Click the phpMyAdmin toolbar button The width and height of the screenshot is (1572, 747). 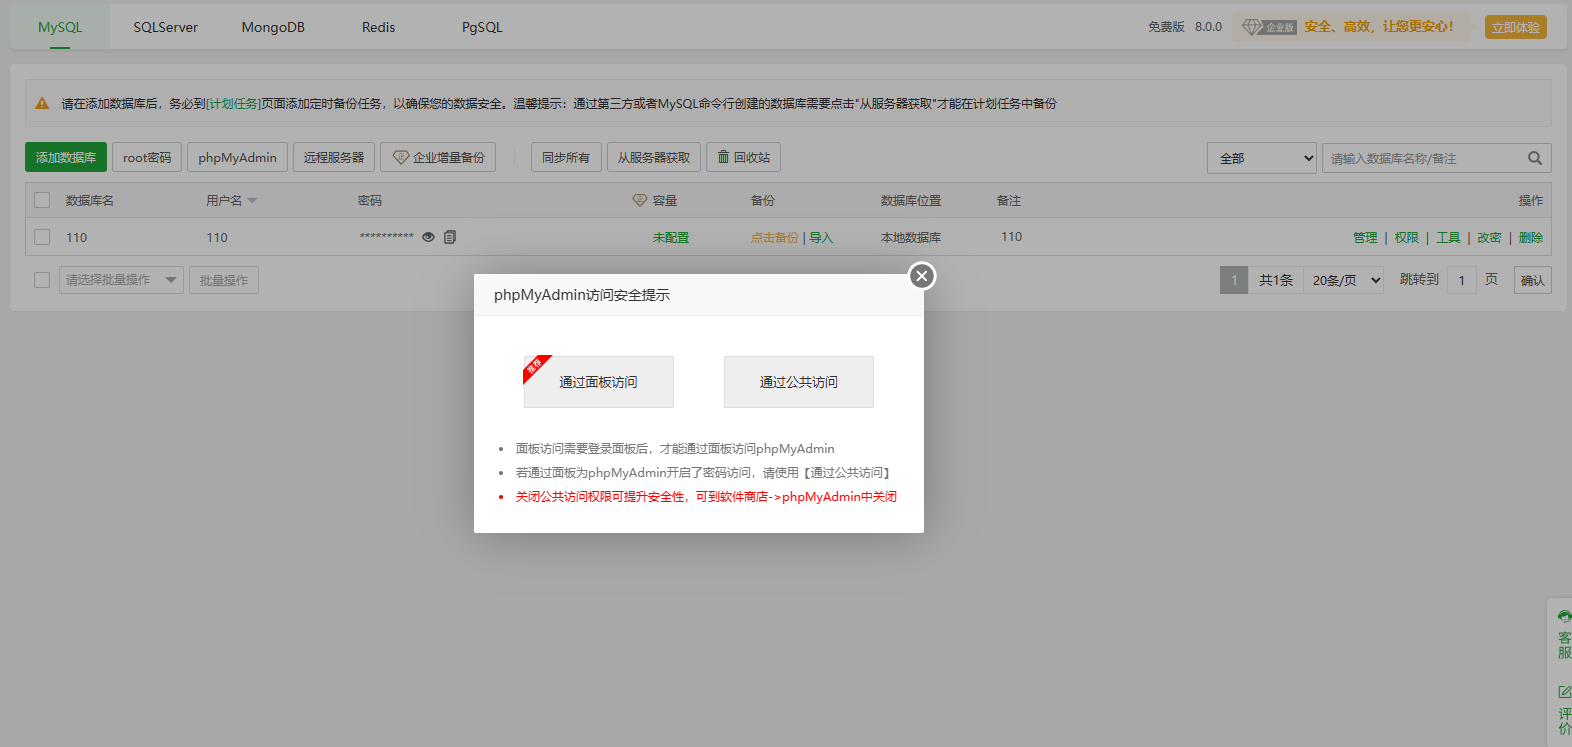237,157
